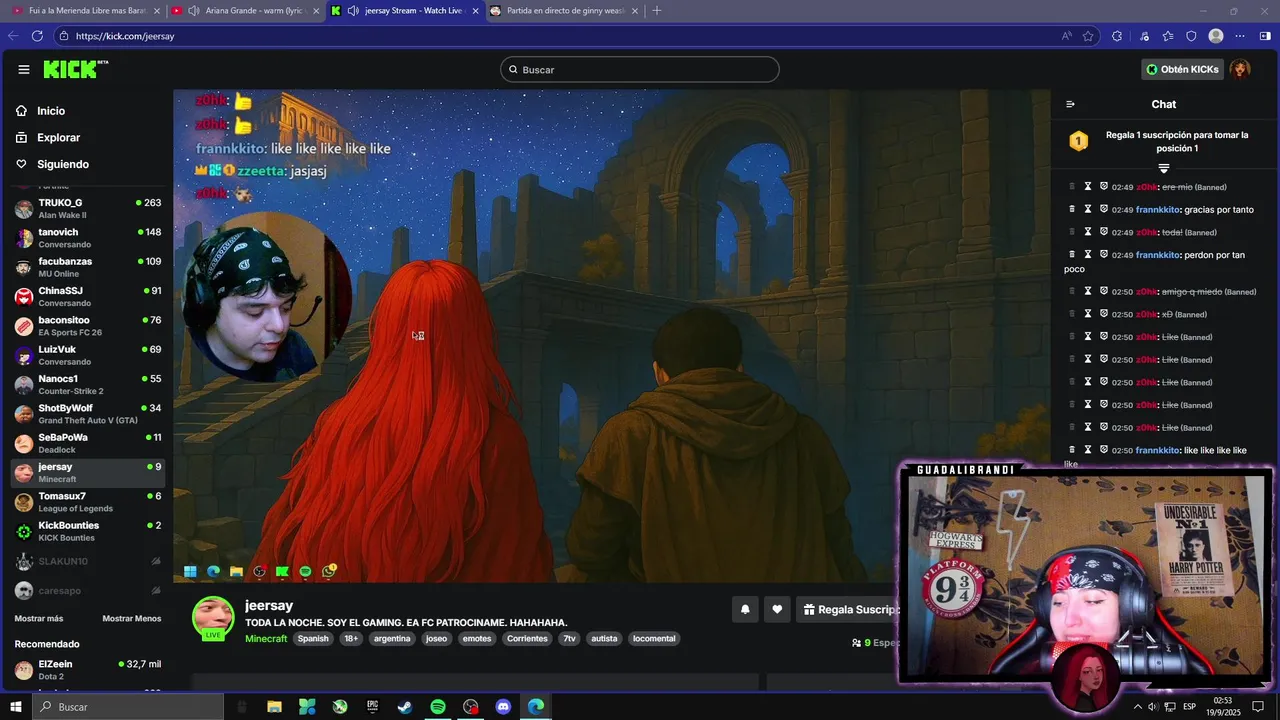Click the Windows Start button

[15, 707]
